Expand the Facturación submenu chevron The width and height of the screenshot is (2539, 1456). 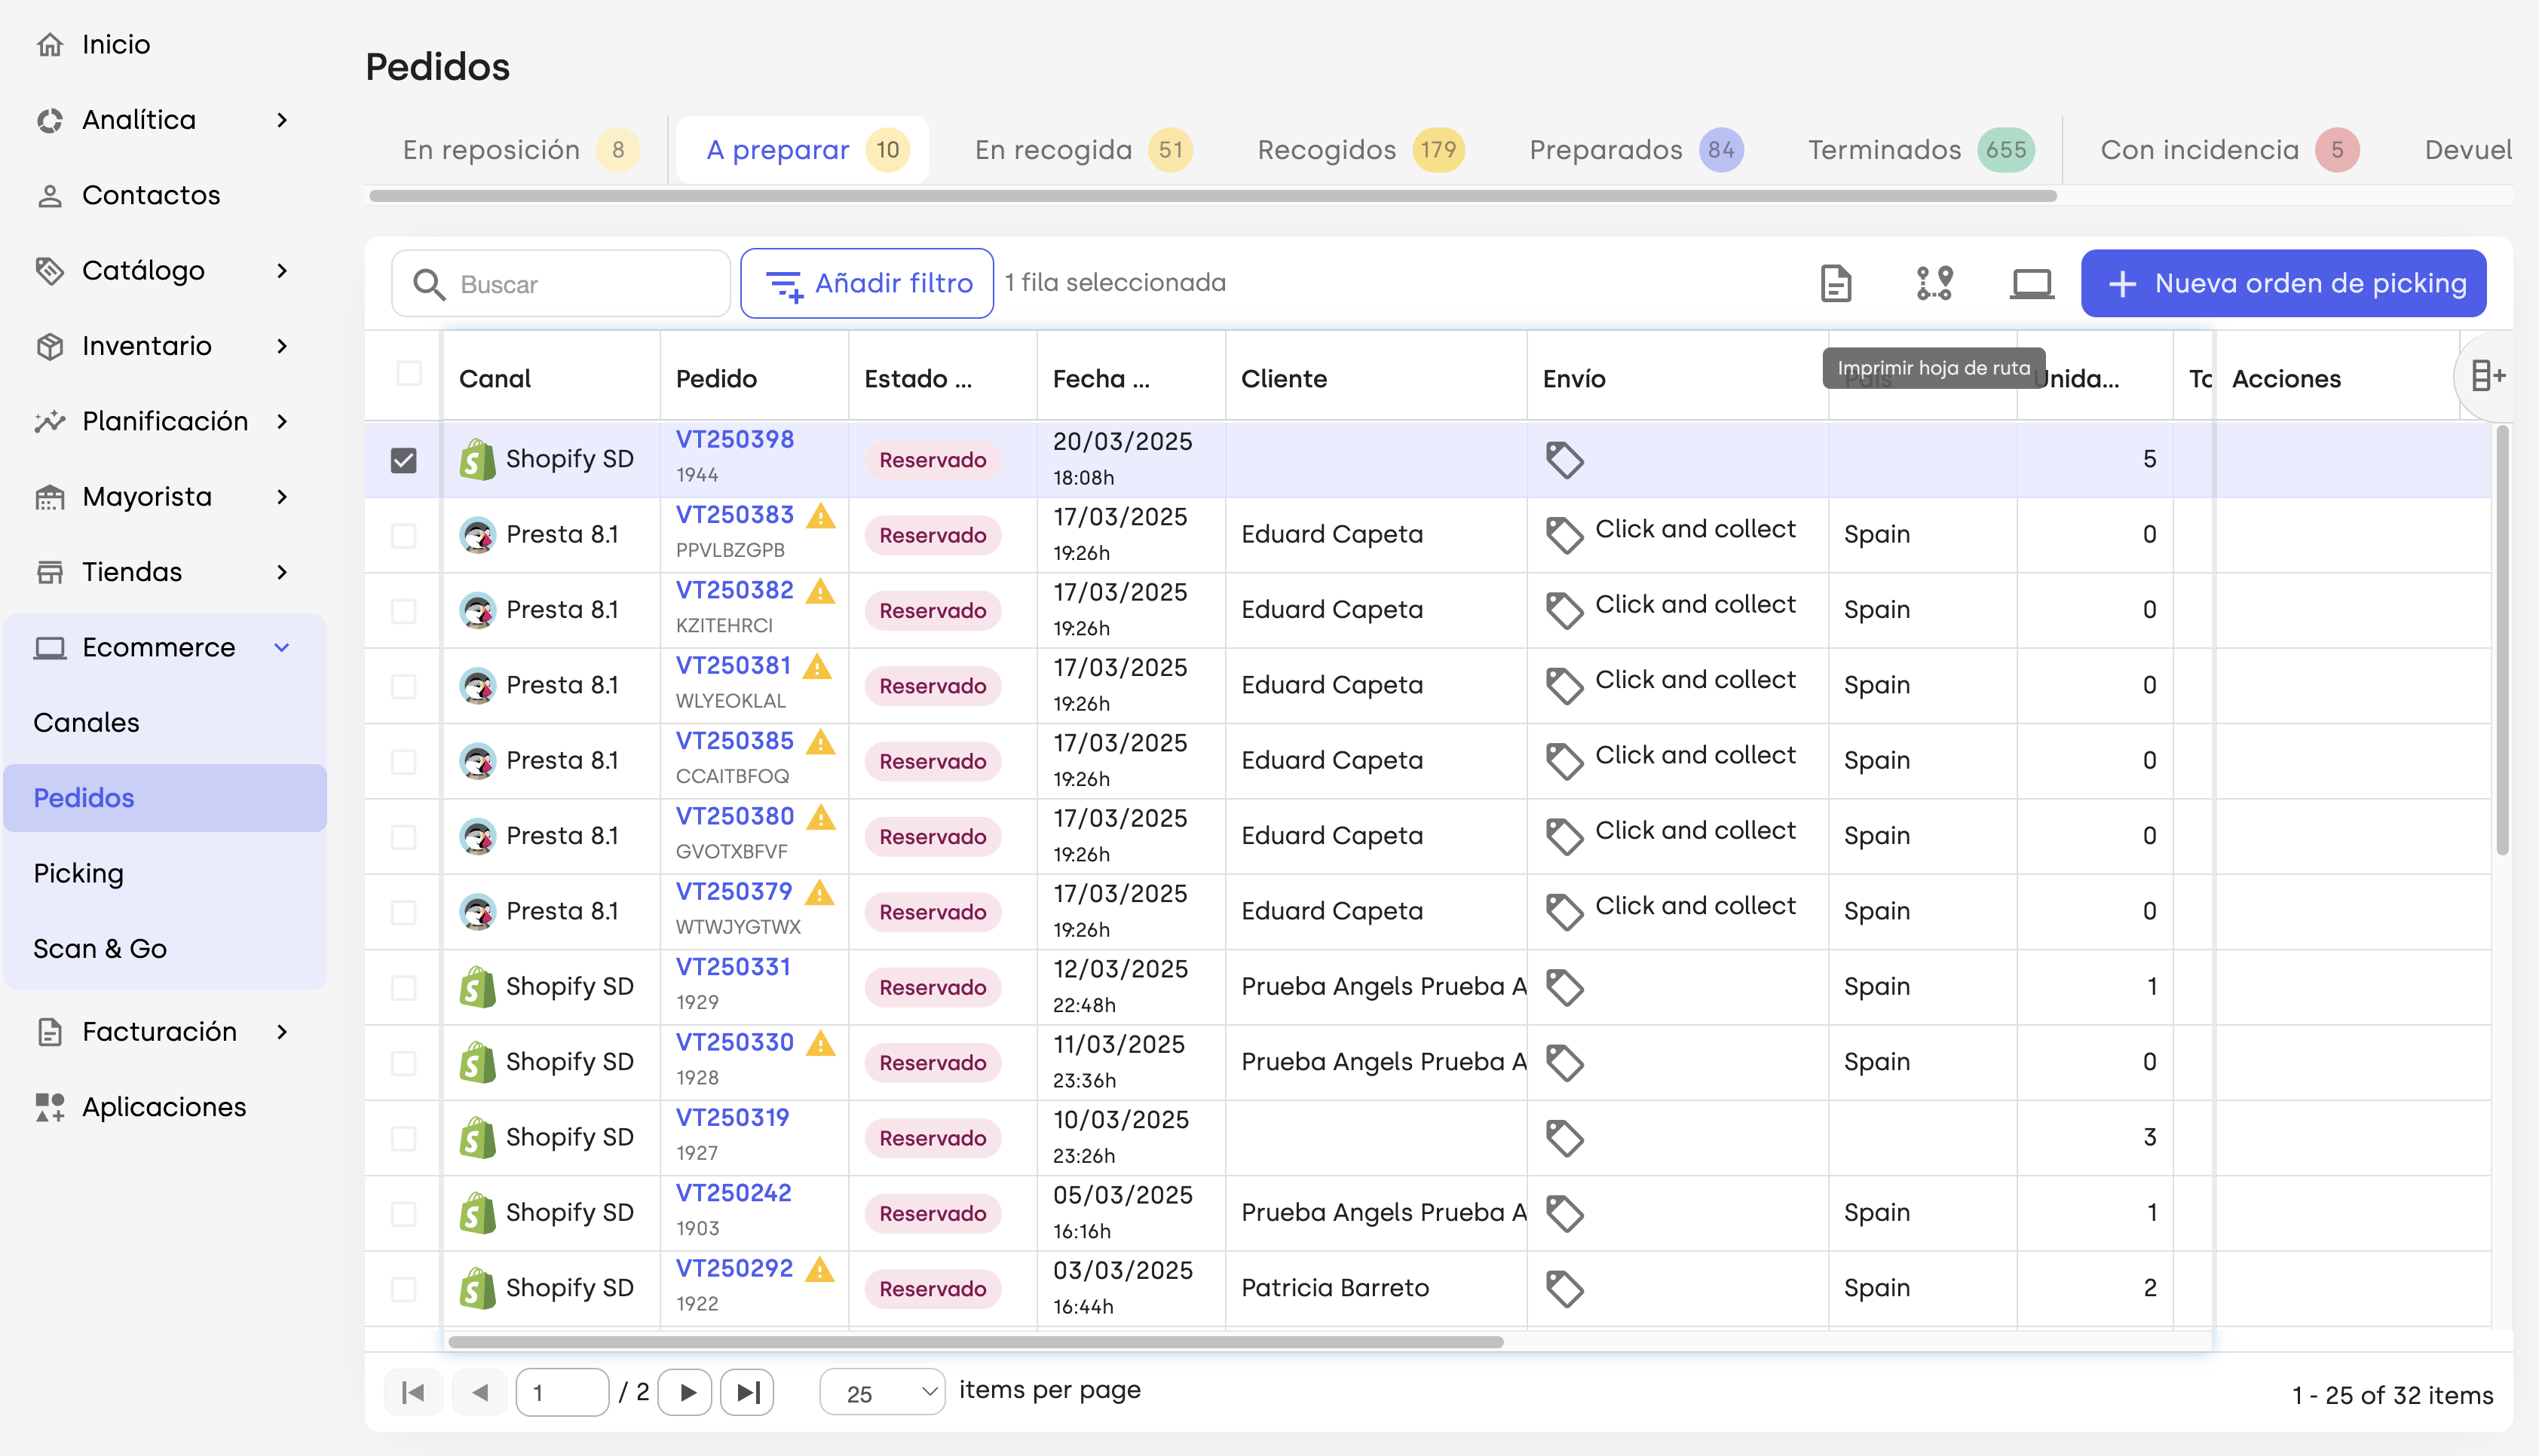click(282, 1032)
